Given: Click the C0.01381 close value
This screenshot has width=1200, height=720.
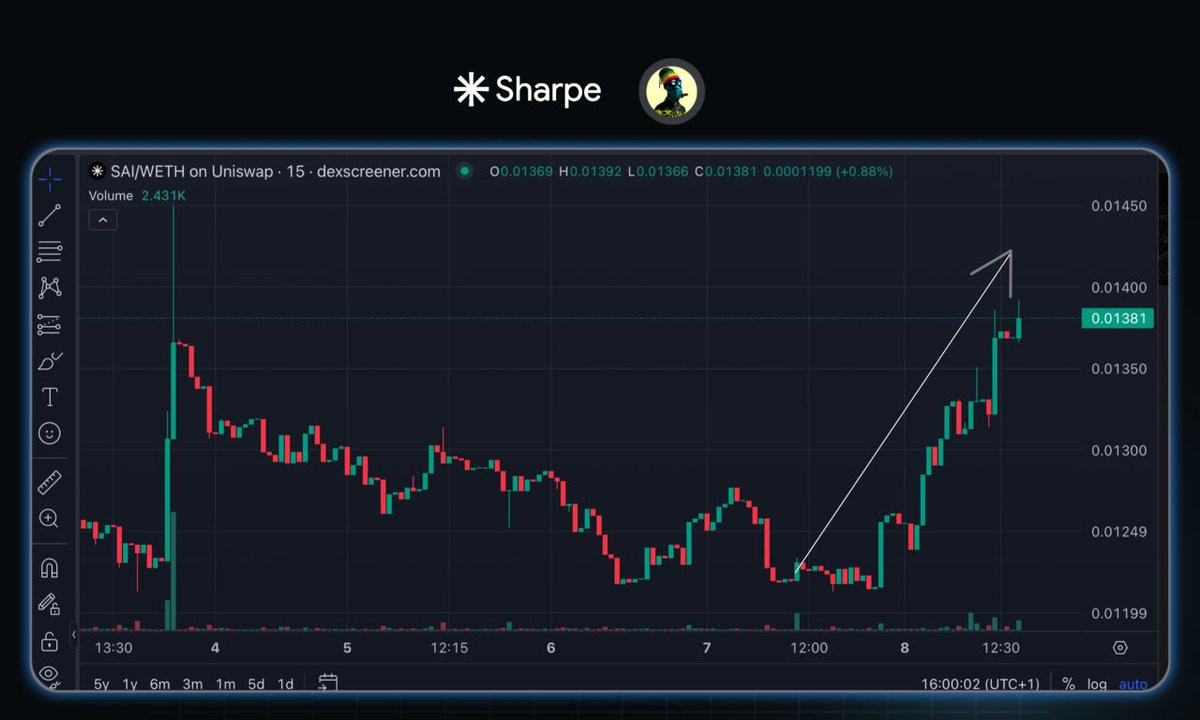Looking at the screenshot, I should pyautogui.click(x=725, y=171).
